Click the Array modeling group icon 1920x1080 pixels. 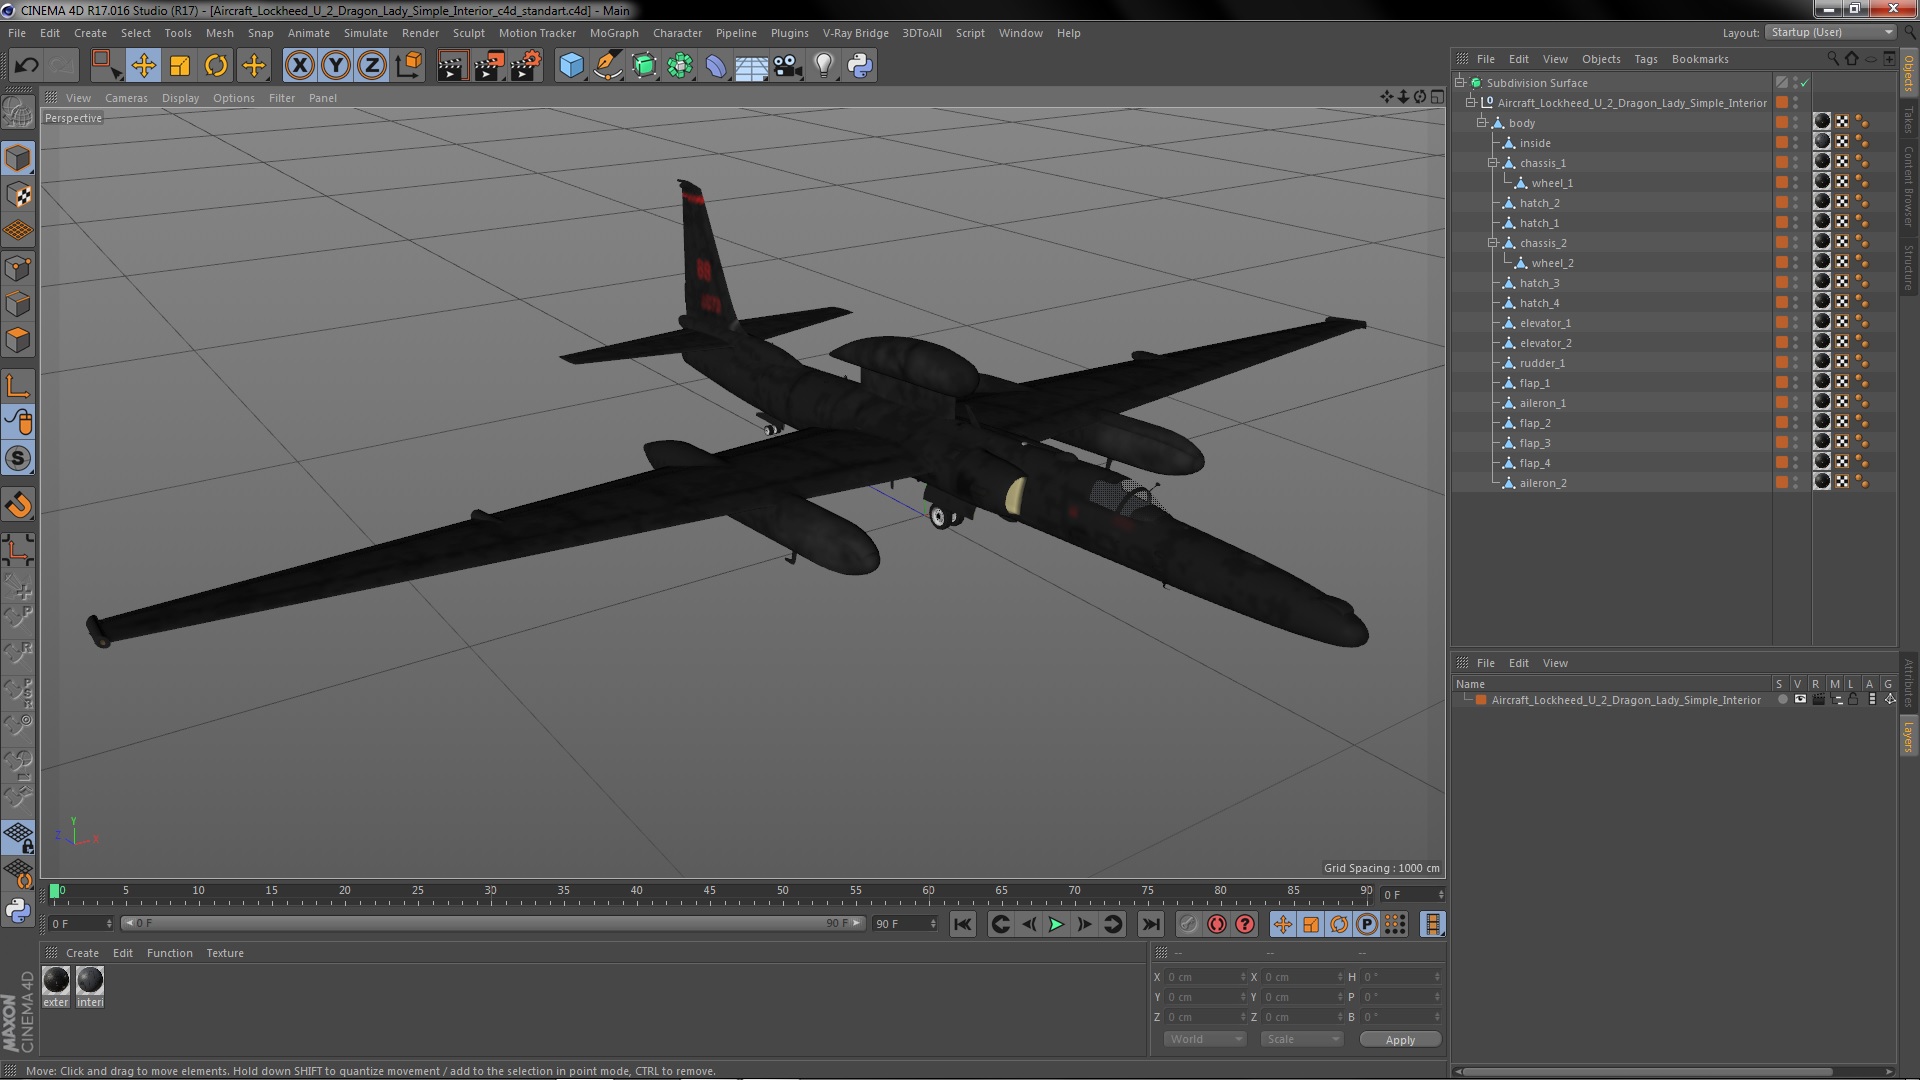click(680, 66)
